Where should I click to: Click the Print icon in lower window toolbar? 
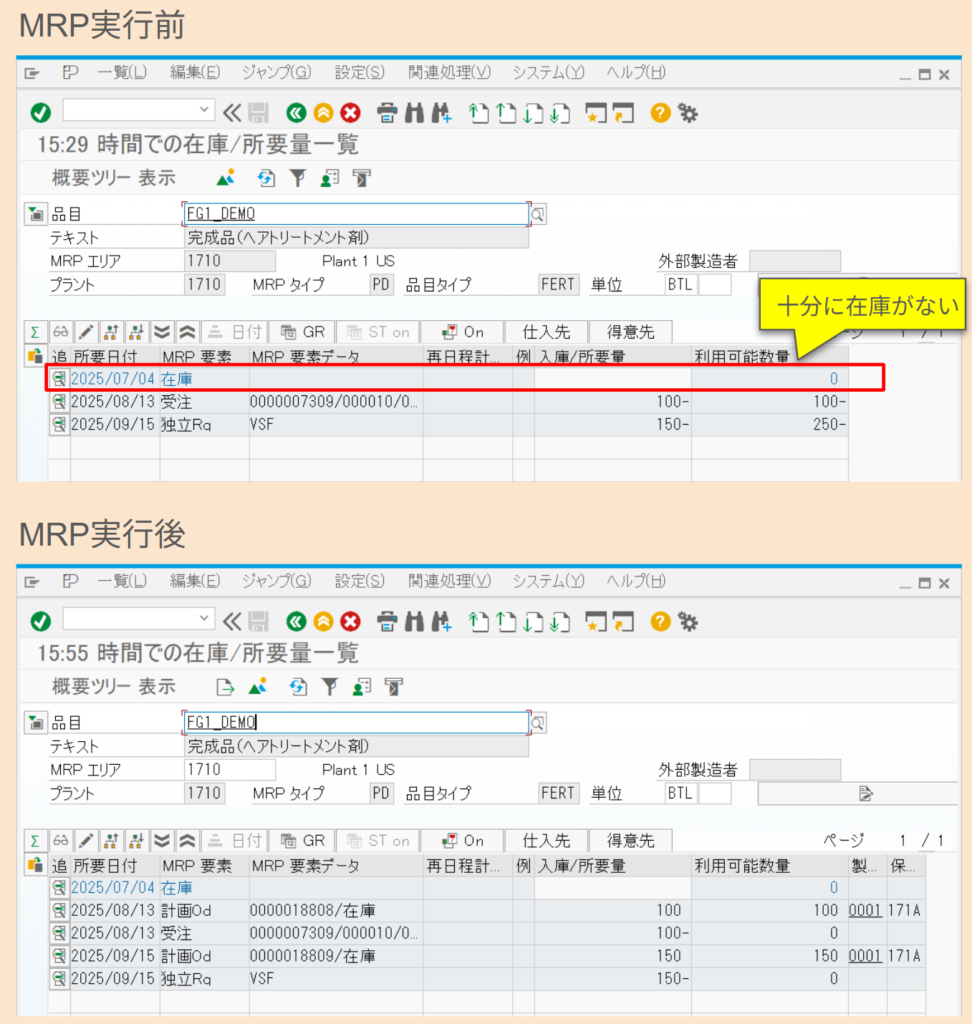click(x=387, y=622)
